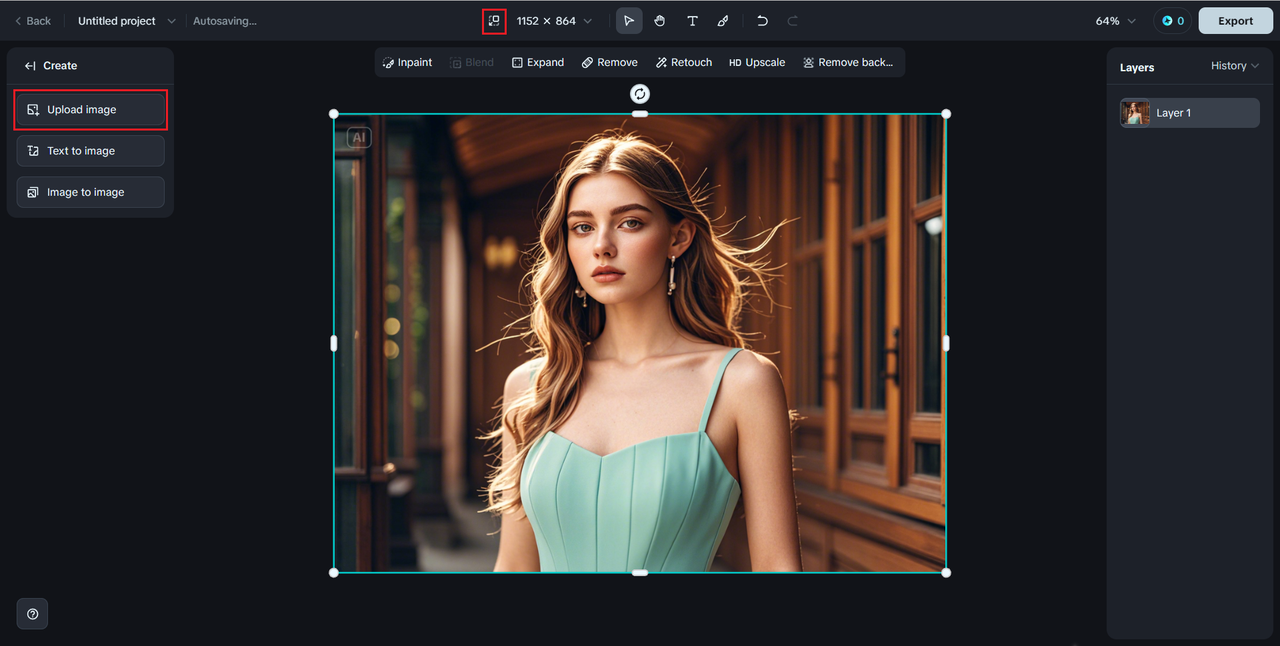Click the AI badge on image
The width and height of the screenshot is (1280, 646).
359,138
